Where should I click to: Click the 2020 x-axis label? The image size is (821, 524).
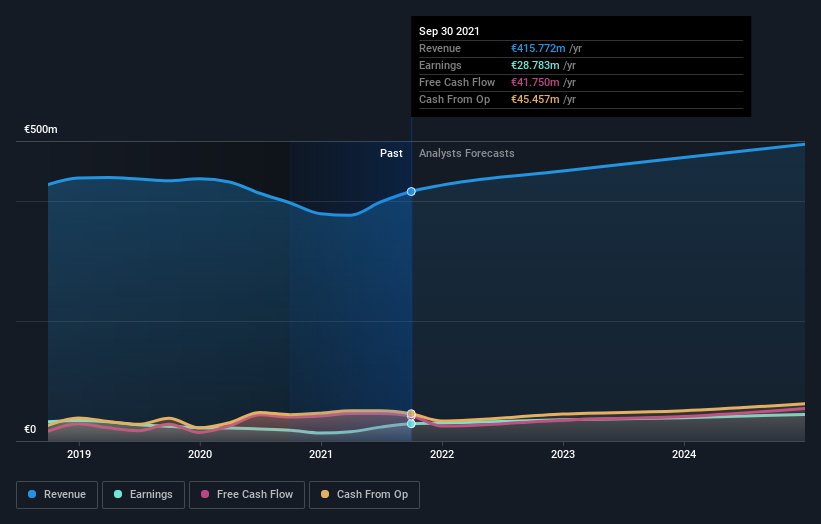pyautogui.click(x=200, y=454)
